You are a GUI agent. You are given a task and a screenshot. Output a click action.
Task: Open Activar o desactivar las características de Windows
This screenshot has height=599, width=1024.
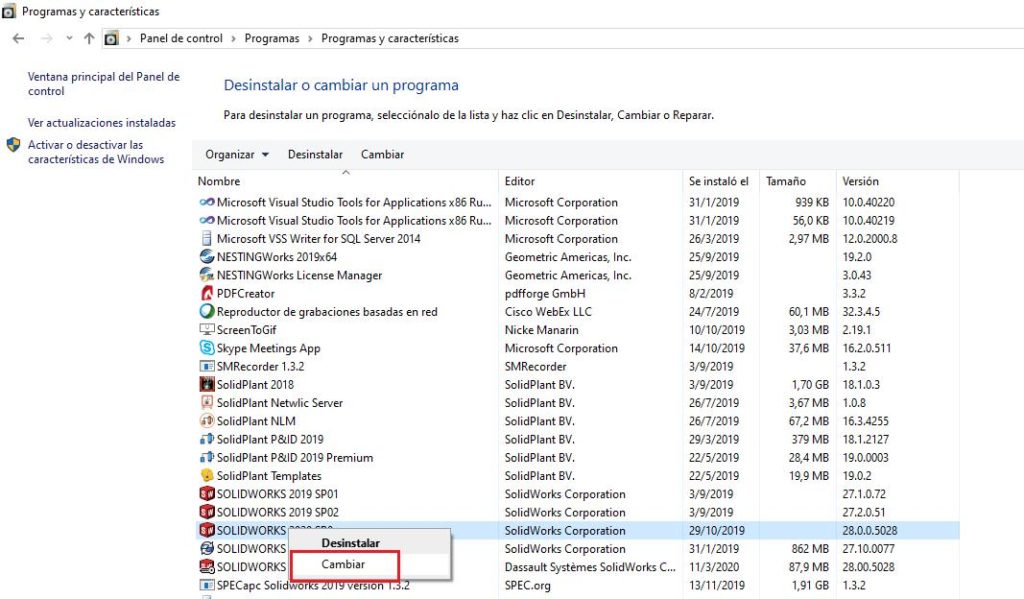(x=96, y=152)
